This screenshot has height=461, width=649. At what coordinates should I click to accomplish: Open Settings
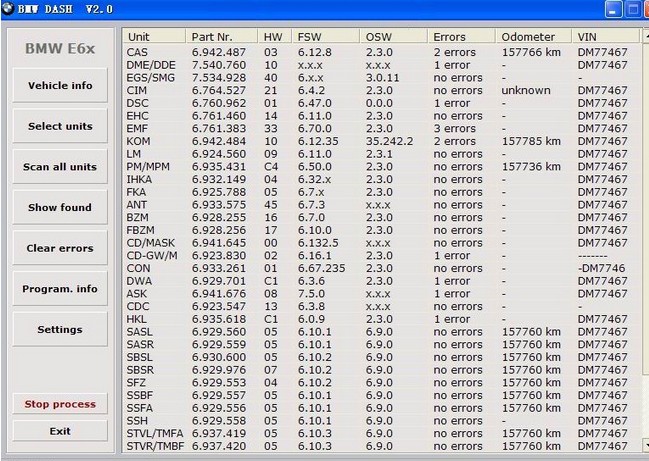tap(60, 329)
